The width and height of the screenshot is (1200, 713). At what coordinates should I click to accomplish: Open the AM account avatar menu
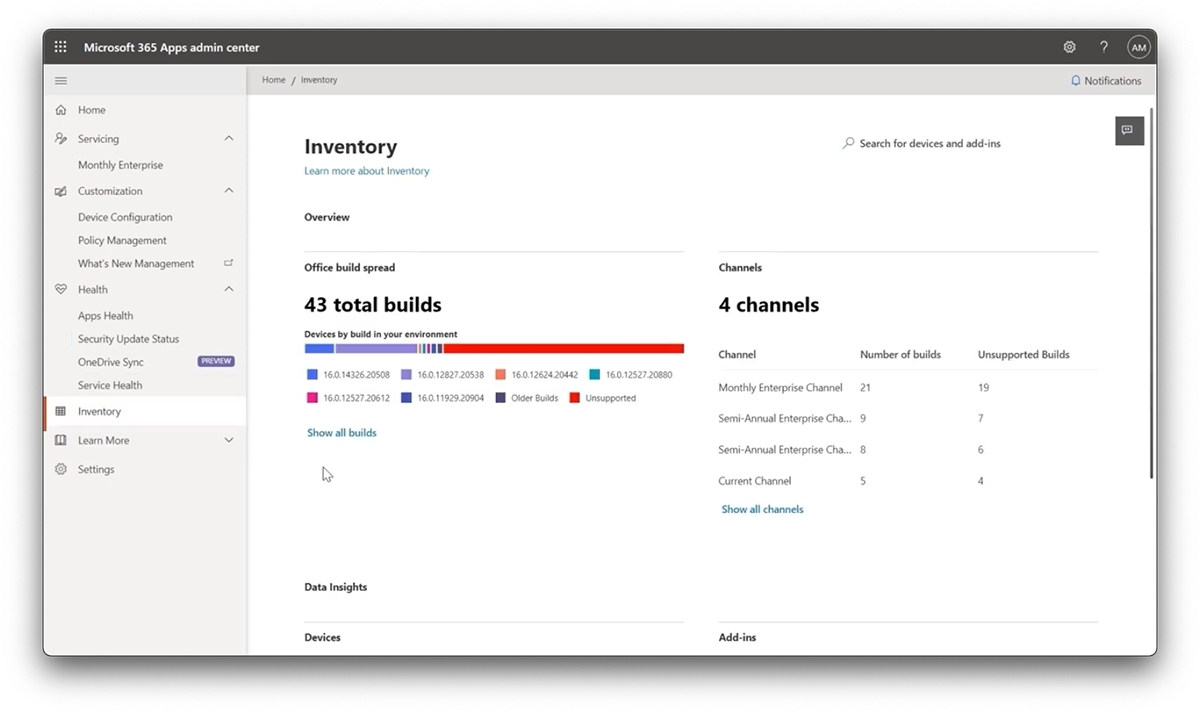[1139, 47]
